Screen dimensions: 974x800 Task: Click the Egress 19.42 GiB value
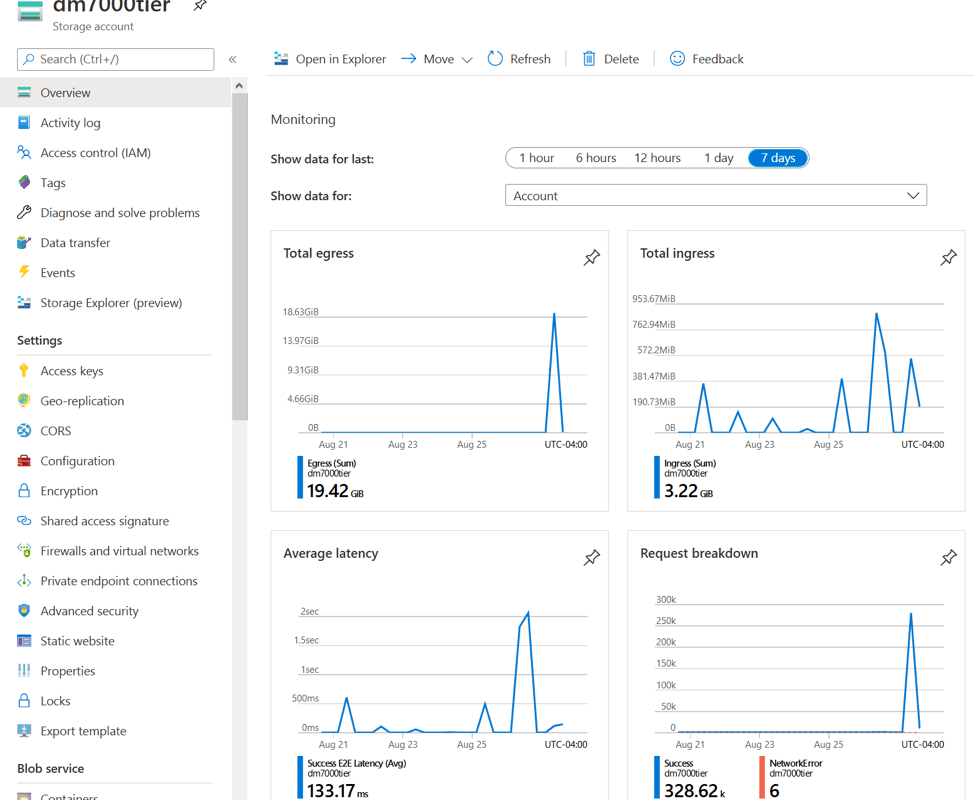(x=335, y=491)
